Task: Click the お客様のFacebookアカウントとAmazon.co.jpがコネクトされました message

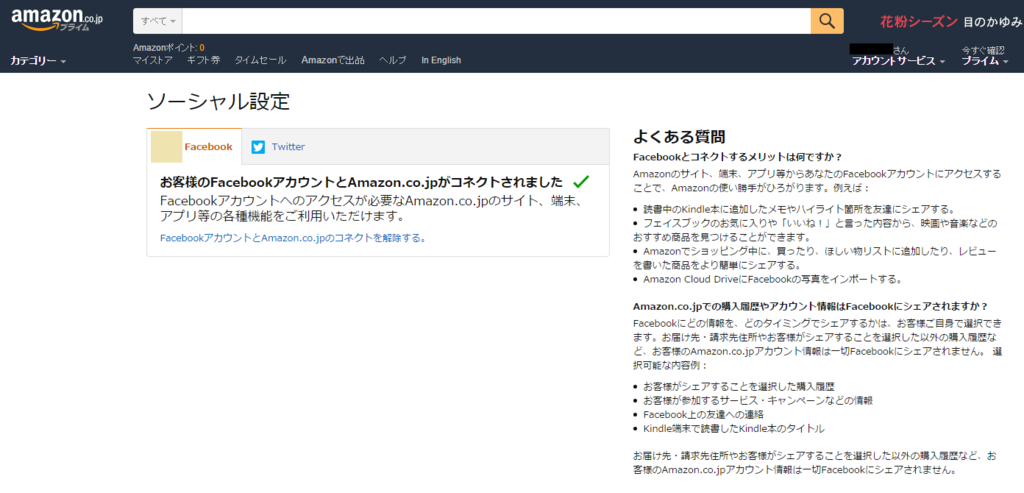Action: [361, 182]
